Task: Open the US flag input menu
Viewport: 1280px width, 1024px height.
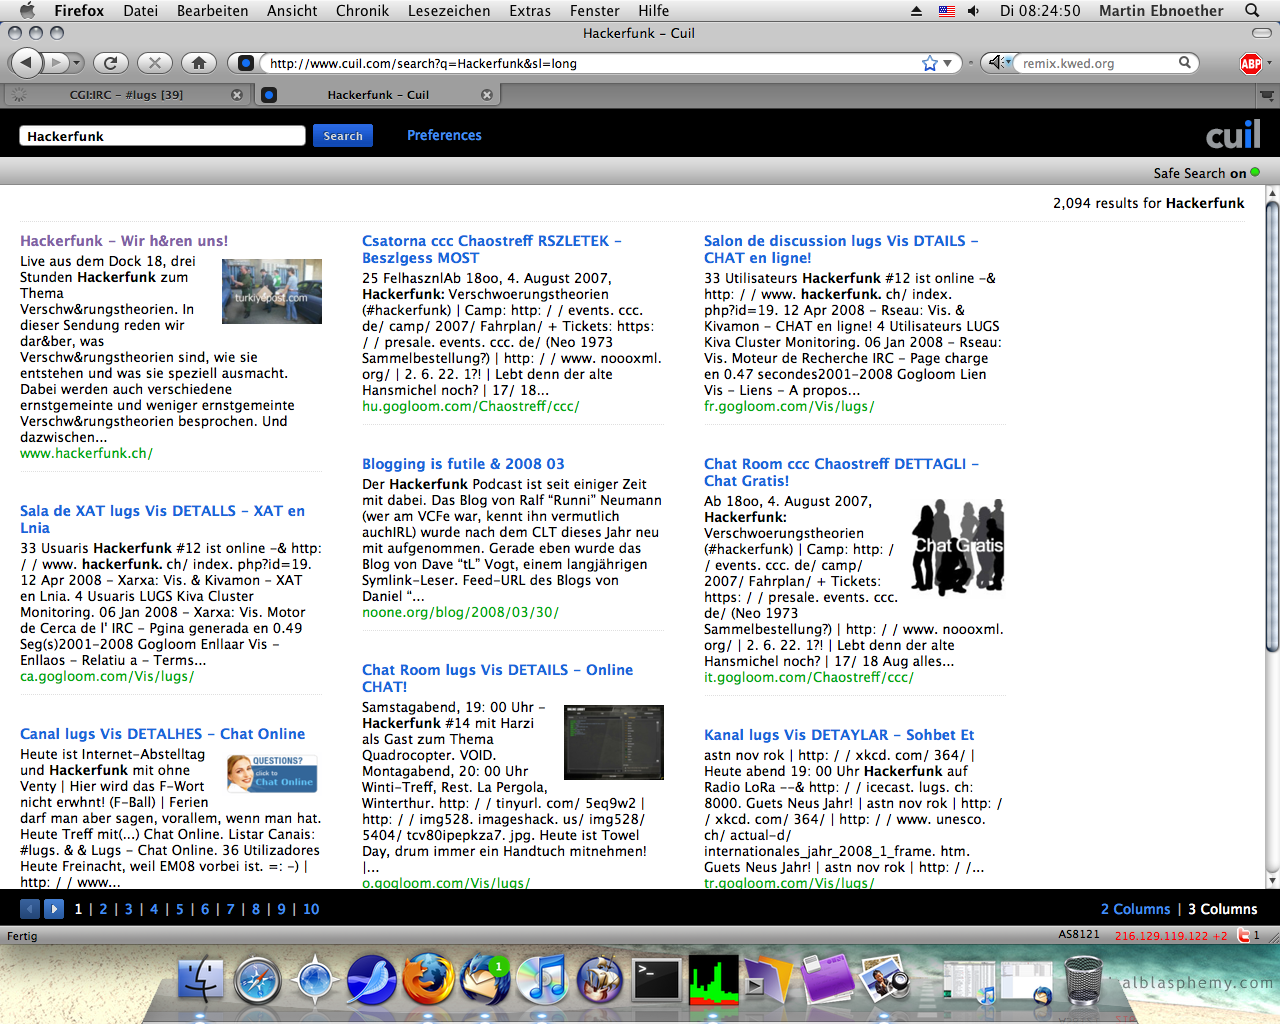Action: tap(946, 11)
